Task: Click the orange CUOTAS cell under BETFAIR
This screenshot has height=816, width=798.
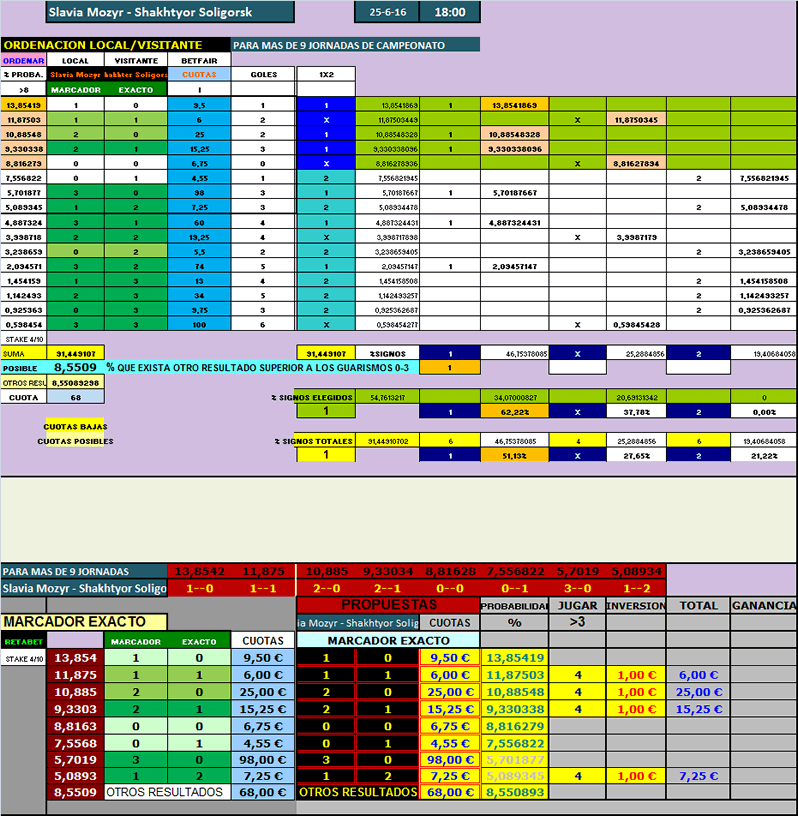Action: [199, 74]
